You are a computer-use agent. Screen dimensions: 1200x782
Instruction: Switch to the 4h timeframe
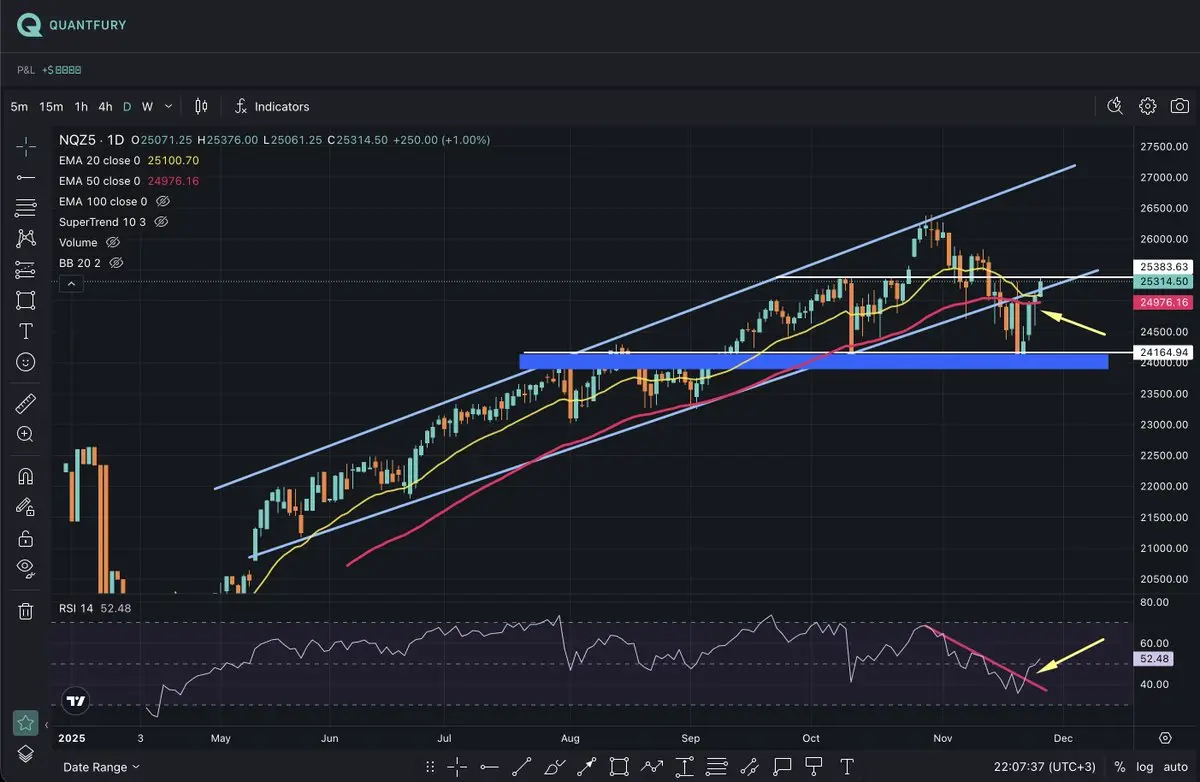click(x=105, y=106)
